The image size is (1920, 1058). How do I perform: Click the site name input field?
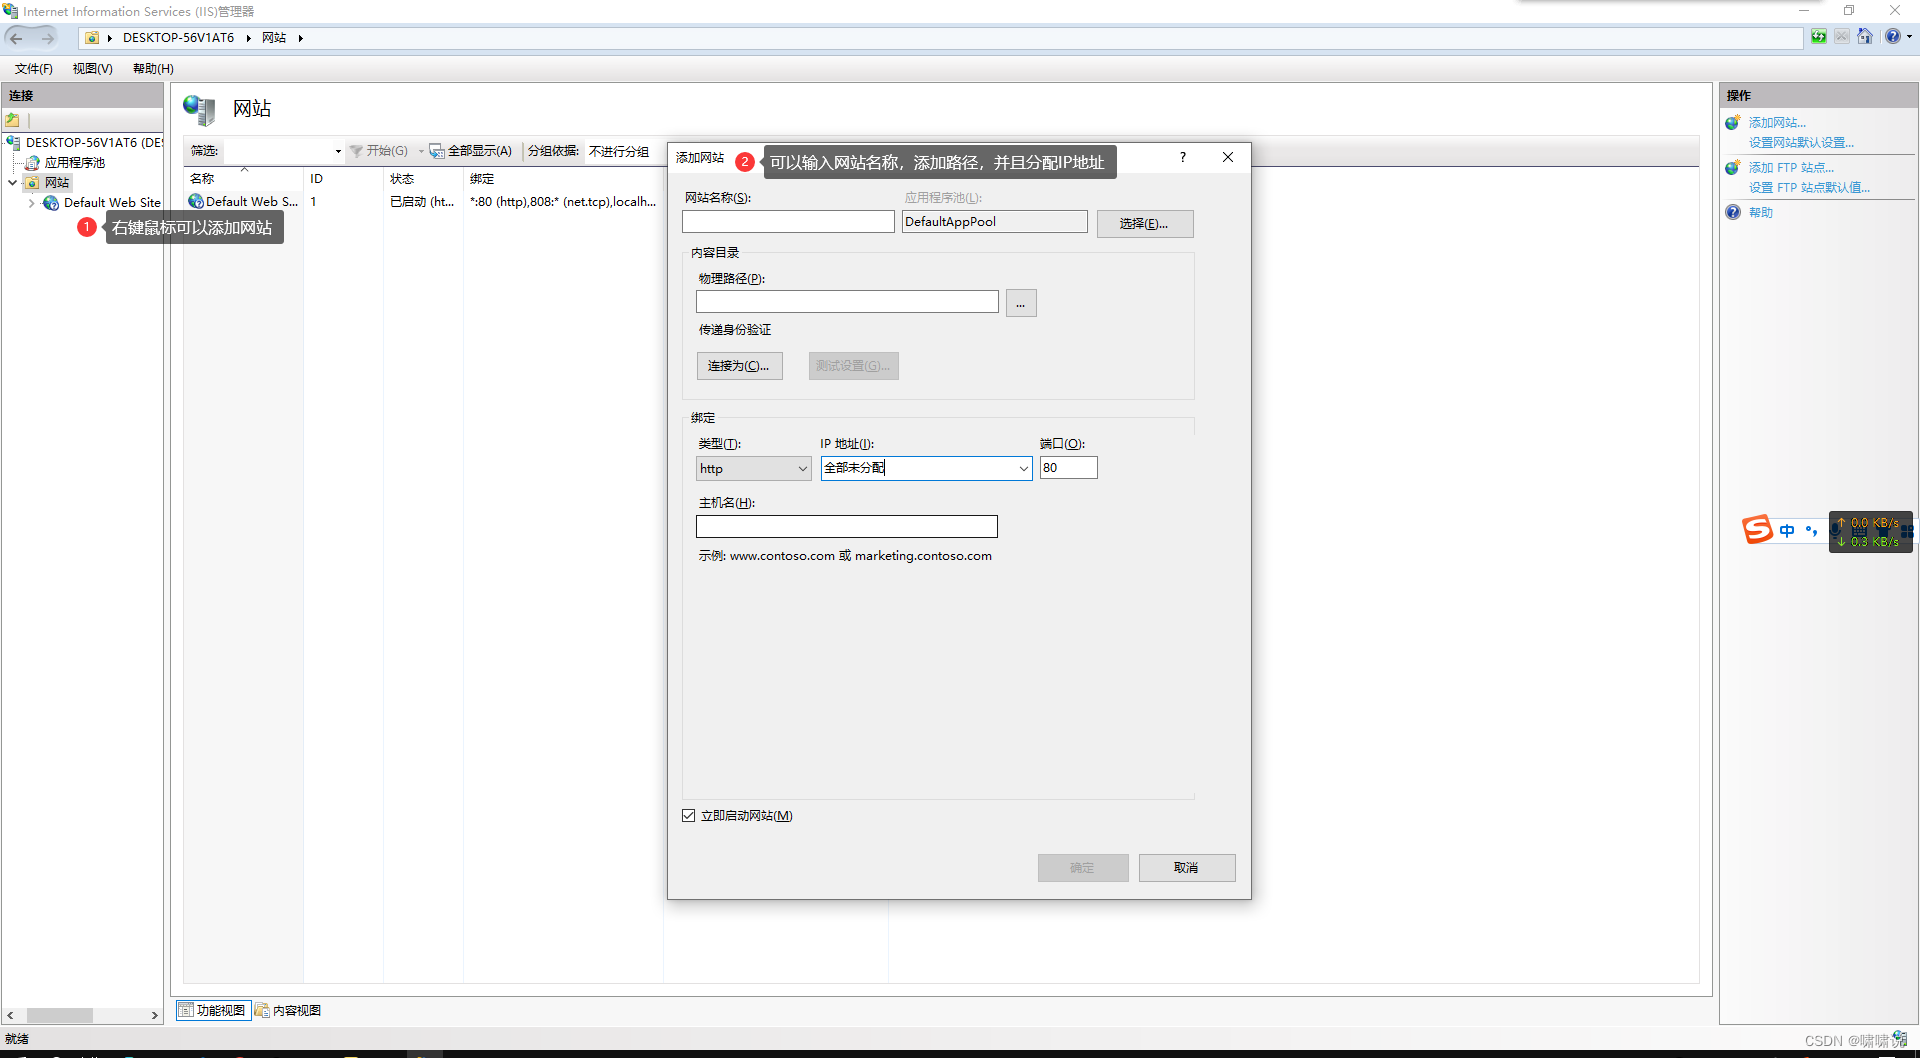coord(788,222)
